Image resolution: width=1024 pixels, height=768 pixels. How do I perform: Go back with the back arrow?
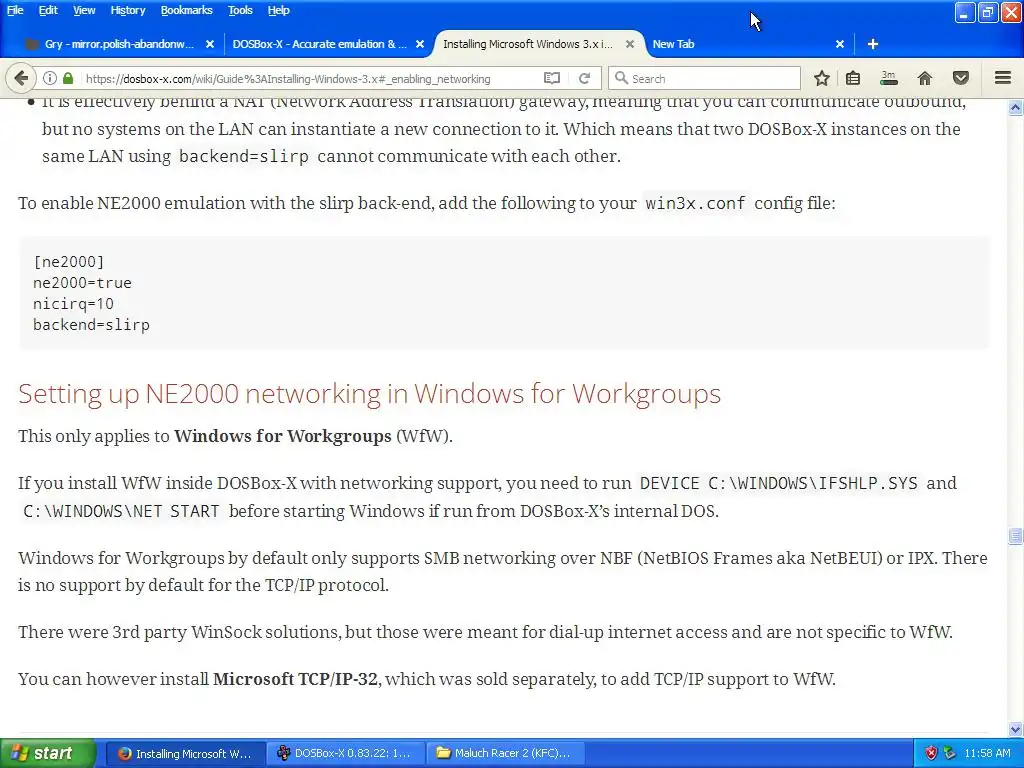coord(21,78)
